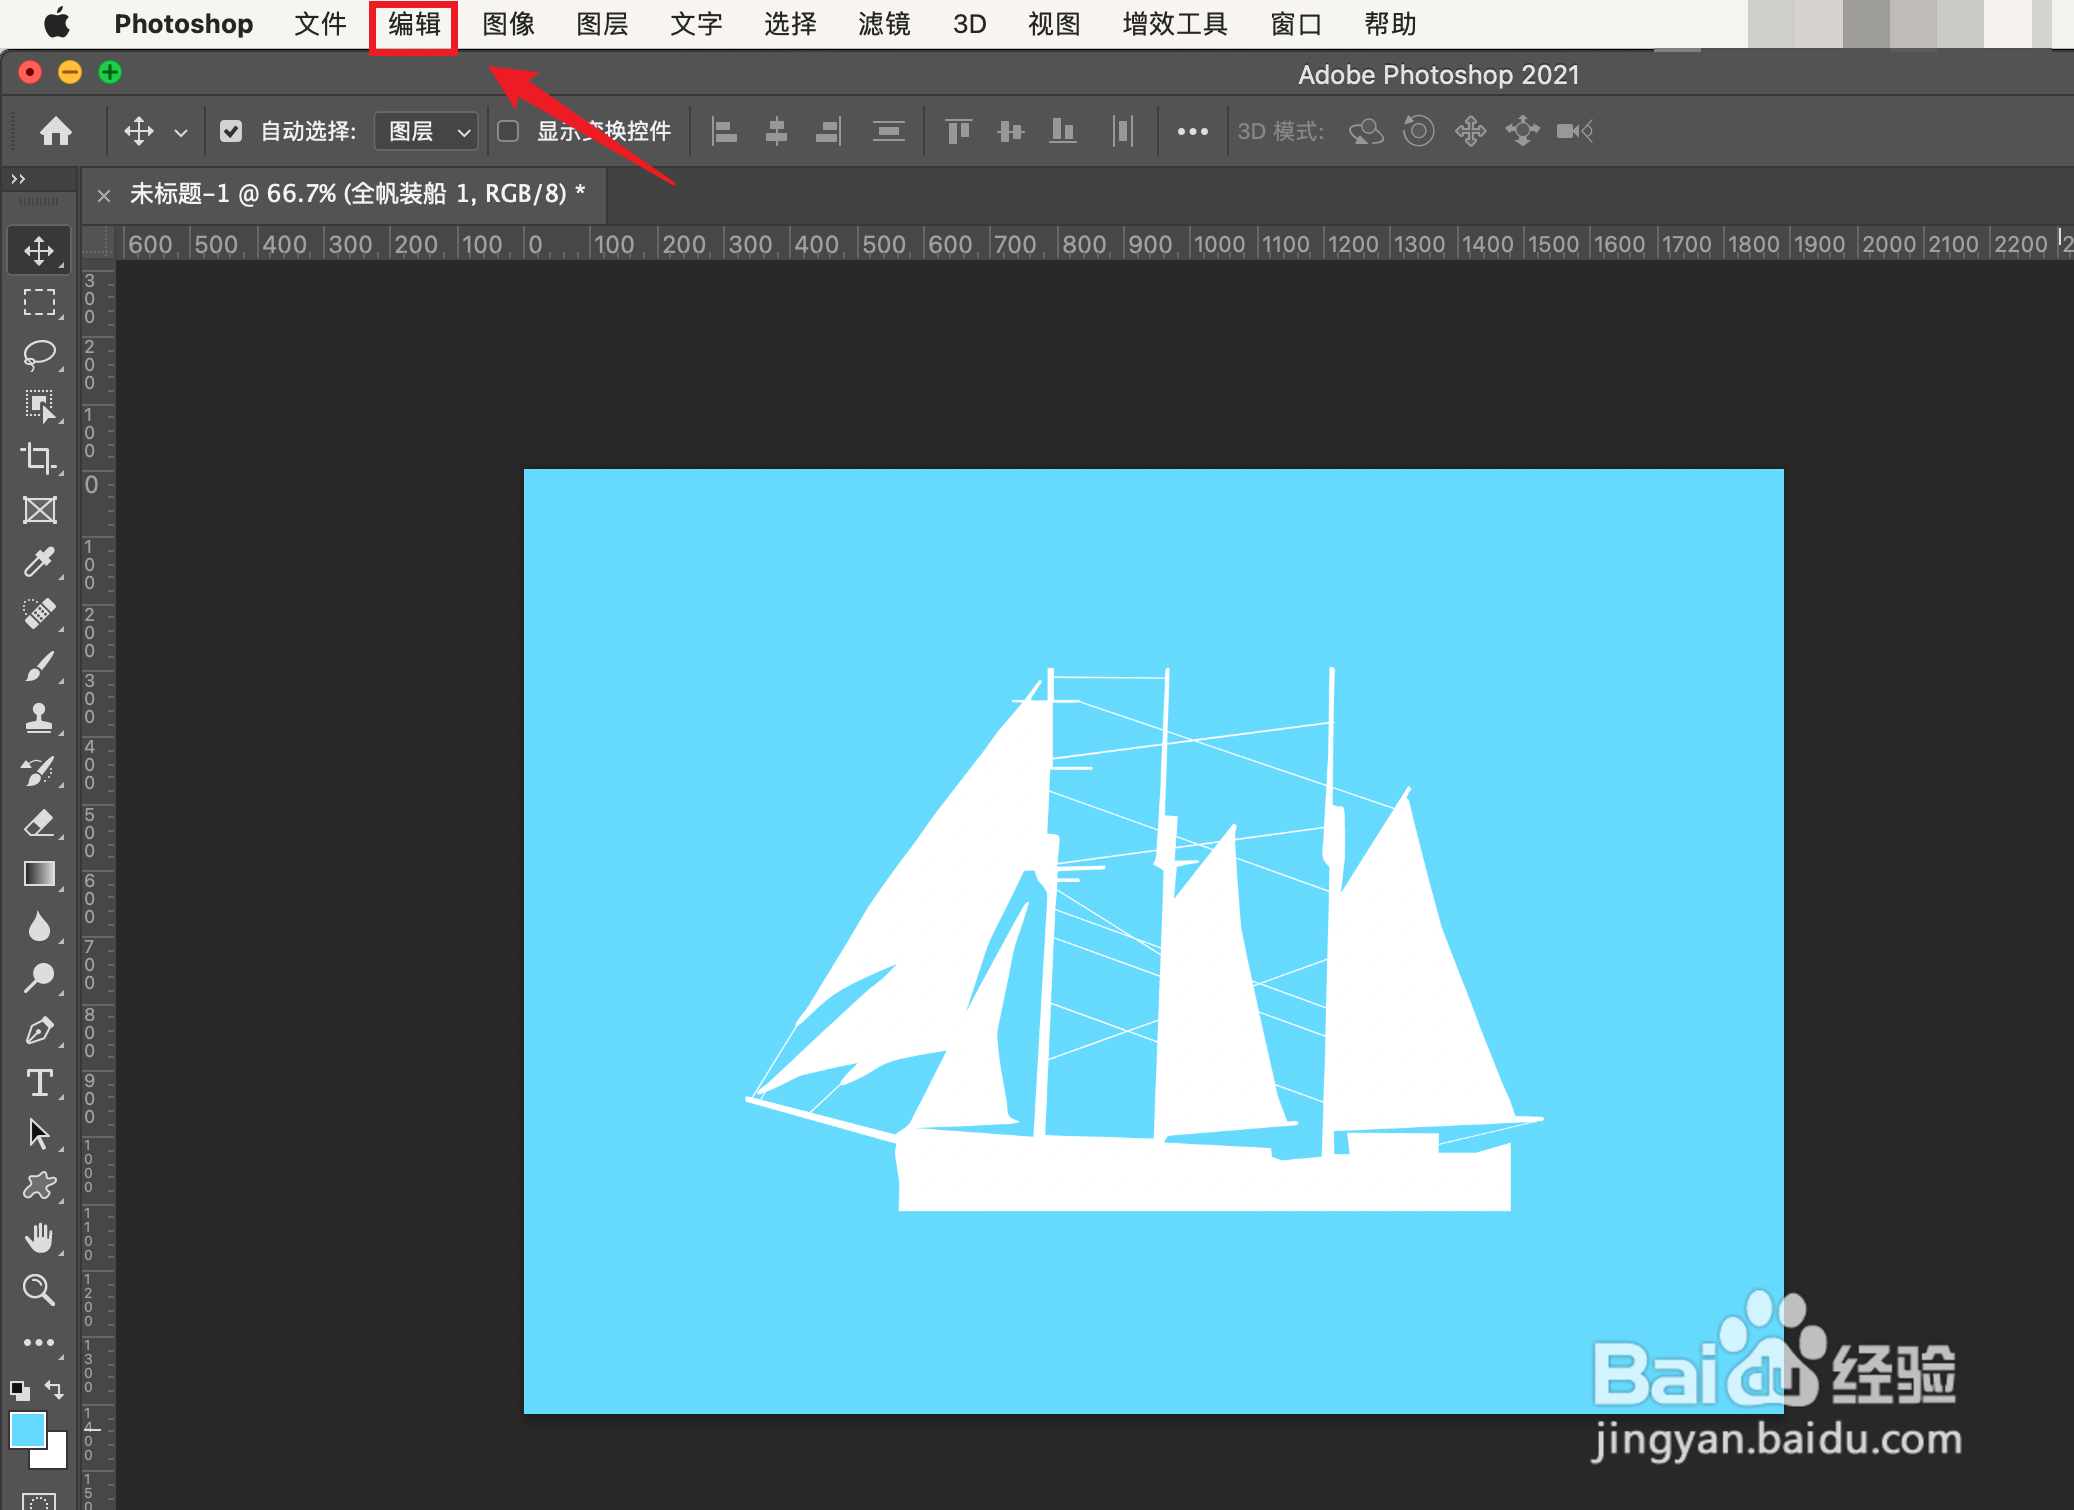Expand the Move tool preset picker arrow

[x=181, y=132]
